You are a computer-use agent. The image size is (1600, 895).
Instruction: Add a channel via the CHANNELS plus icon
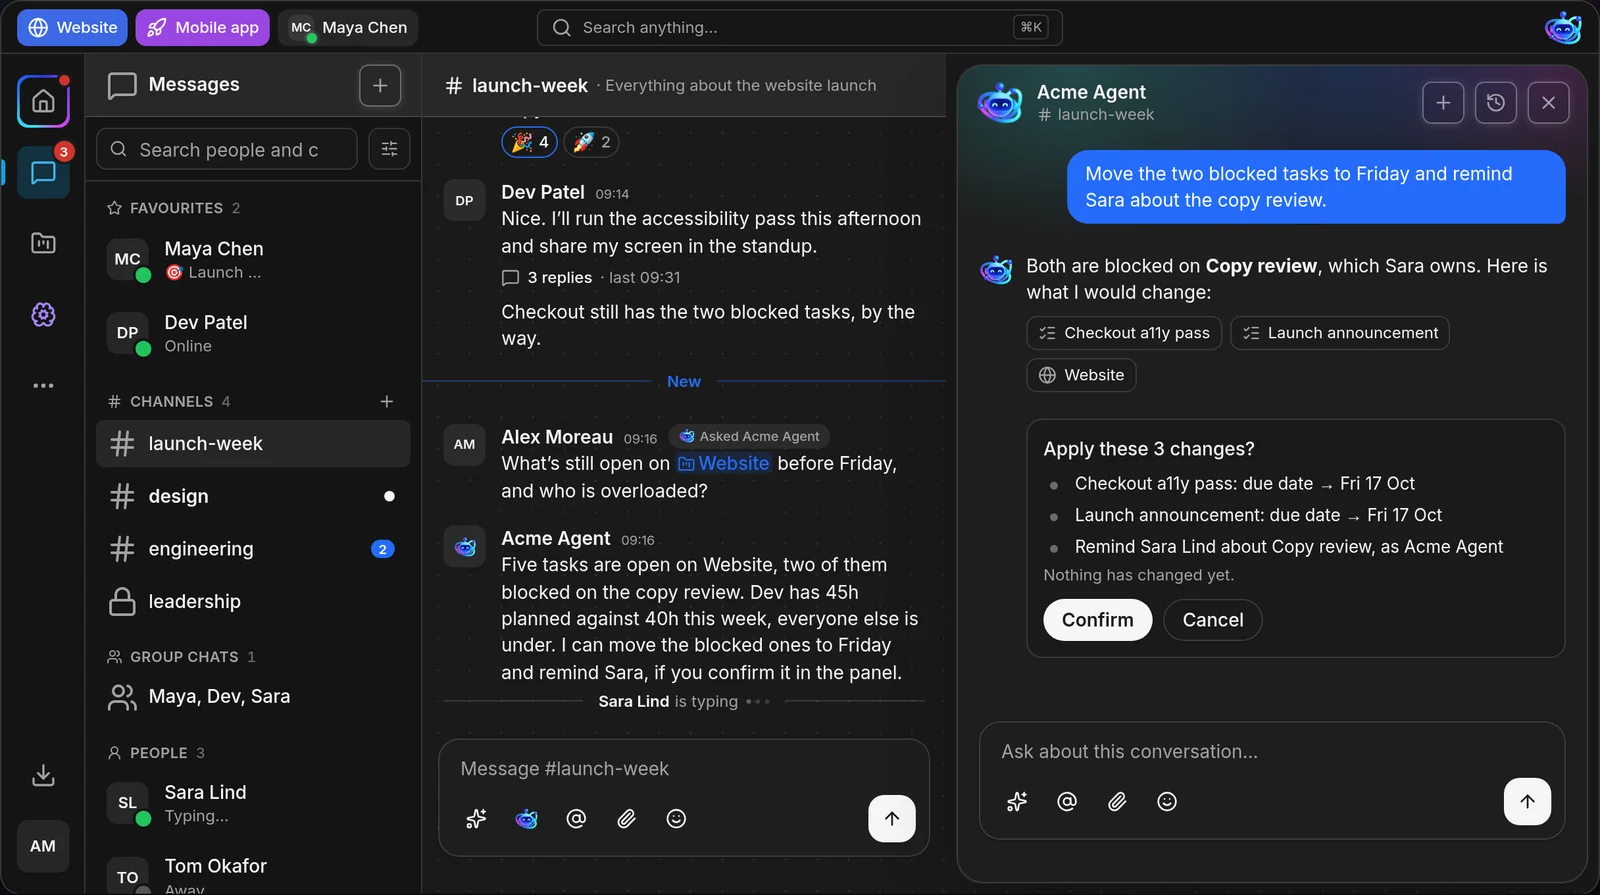click(x=387, y=401)
